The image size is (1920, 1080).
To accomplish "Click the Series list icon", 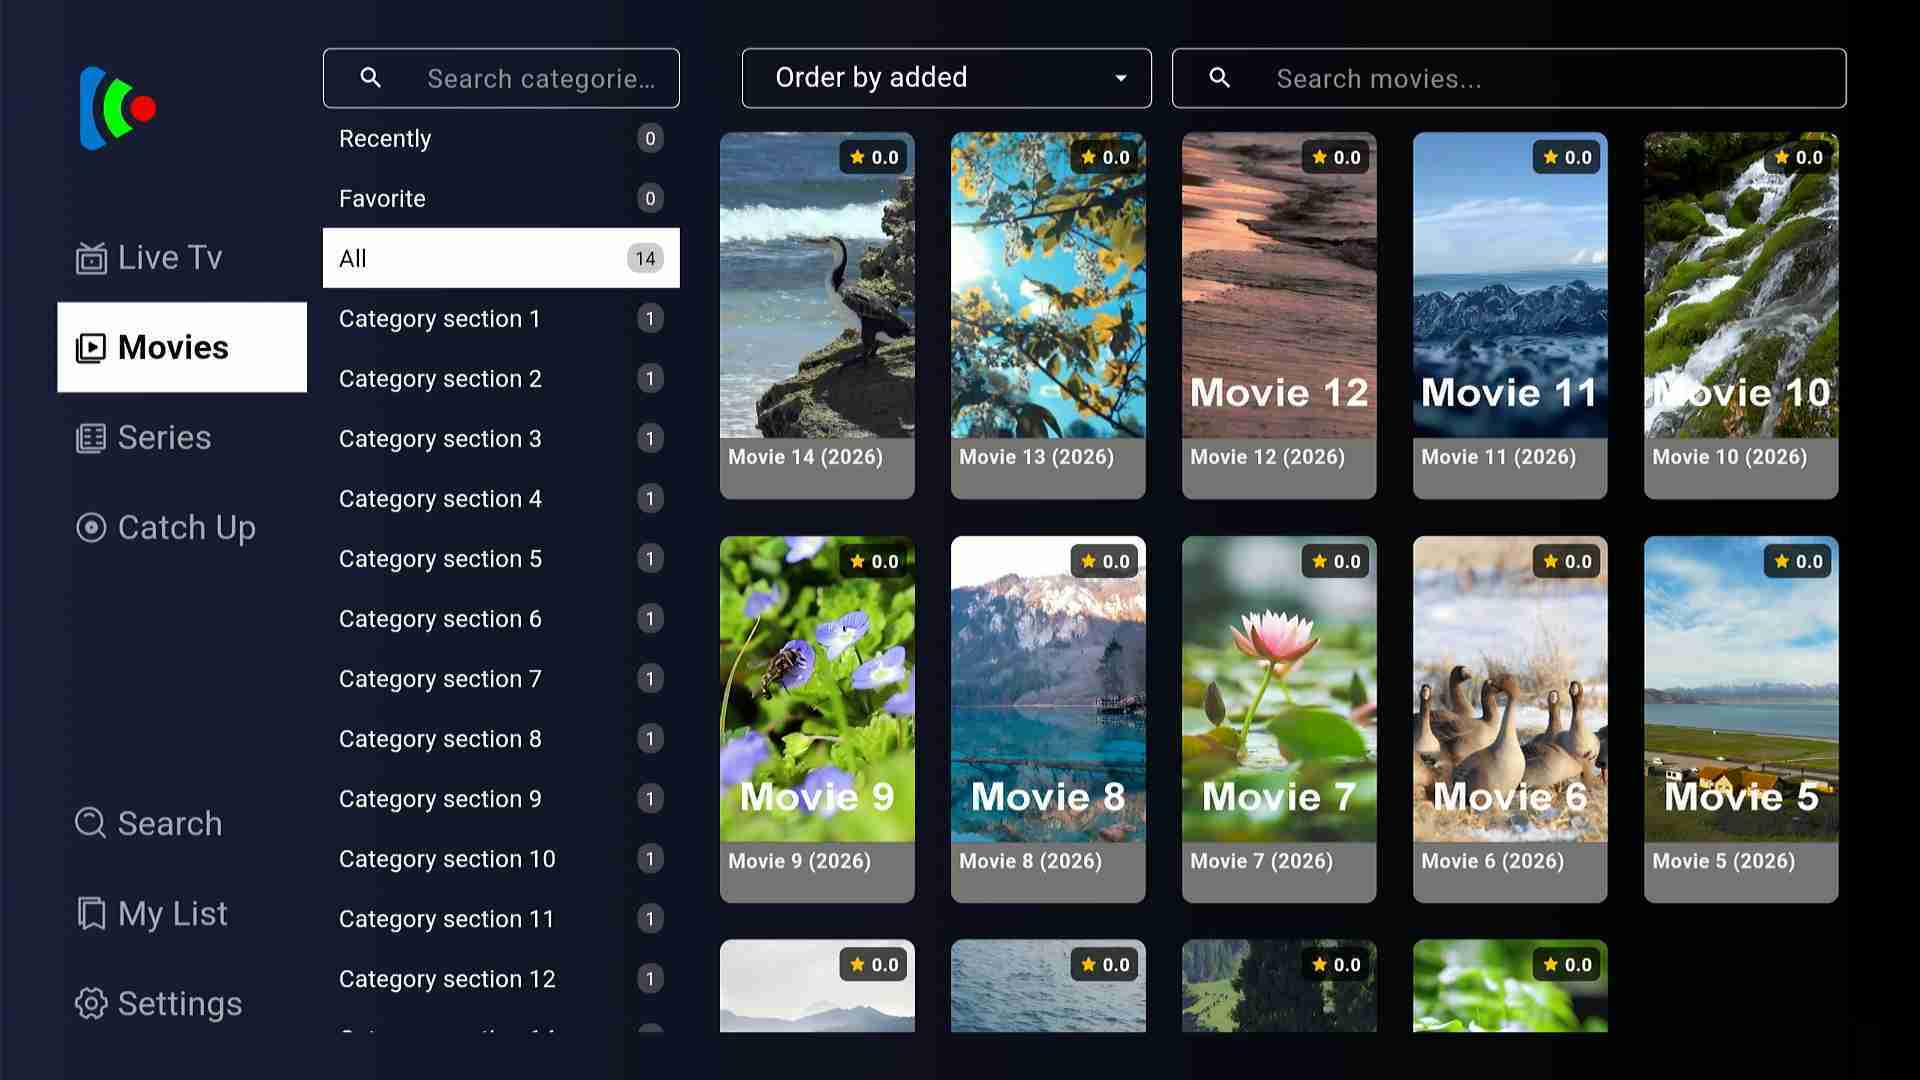I will 91,438.
